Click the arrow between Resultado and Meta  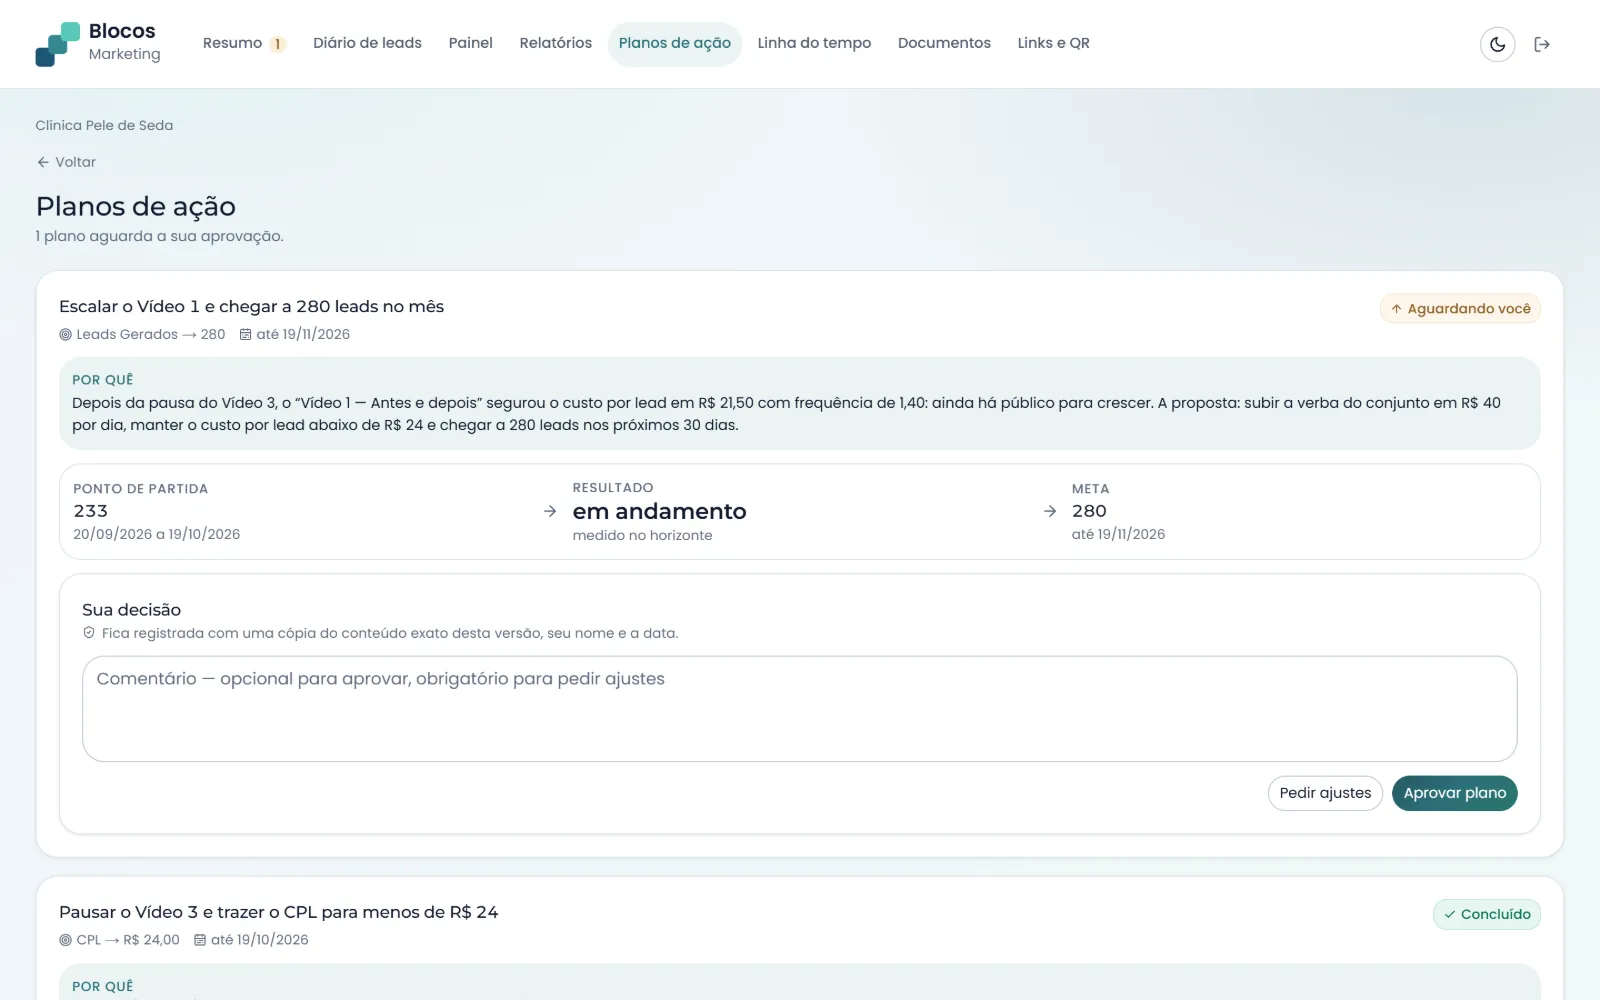(1050, 511)
